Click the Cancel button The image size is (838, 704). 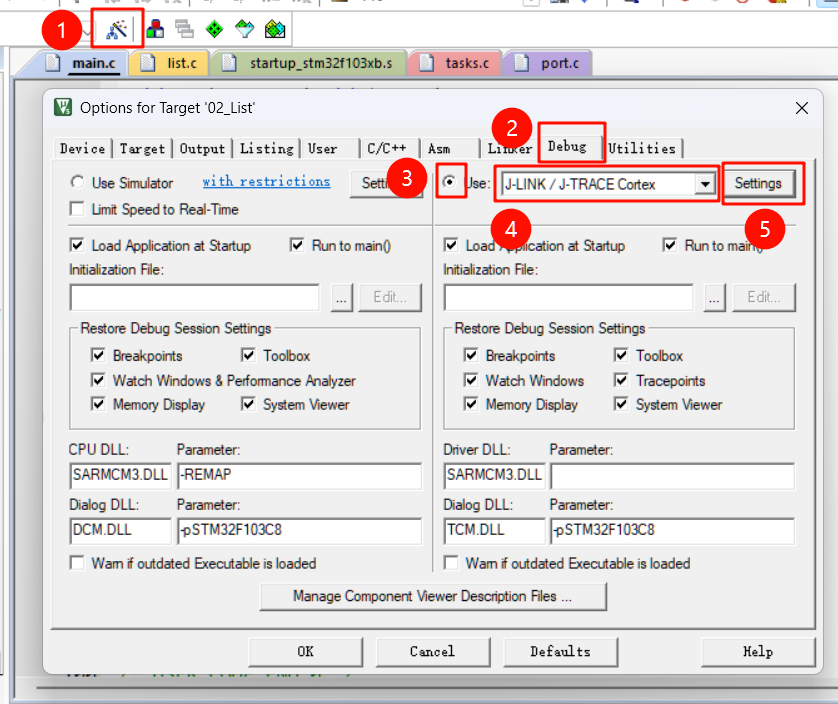tap(433, 652)
